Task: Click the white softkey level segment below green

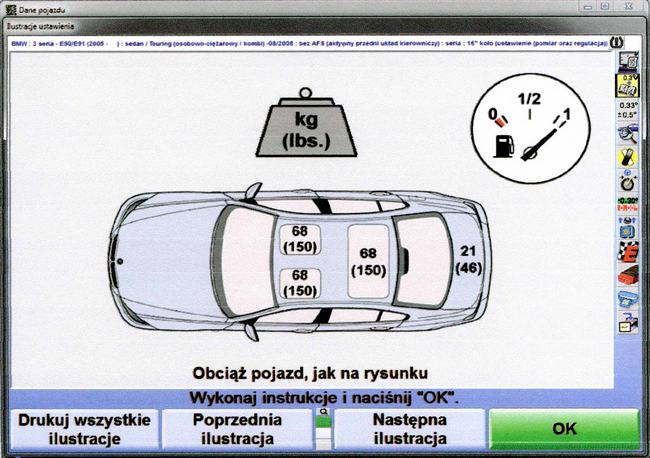Action: [x=323, y=433]
